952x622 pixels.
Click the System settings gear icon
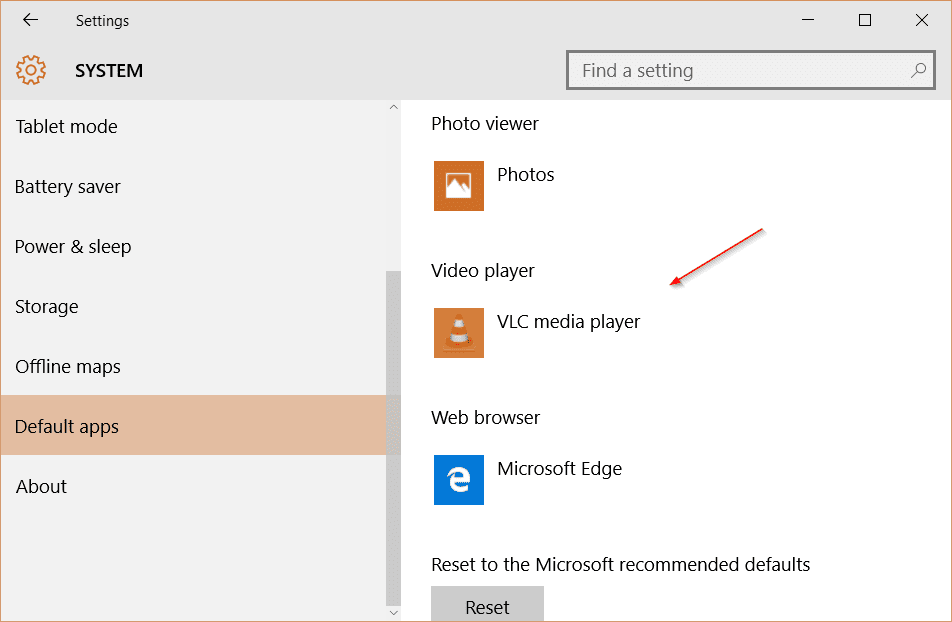(x=31, y=70)
